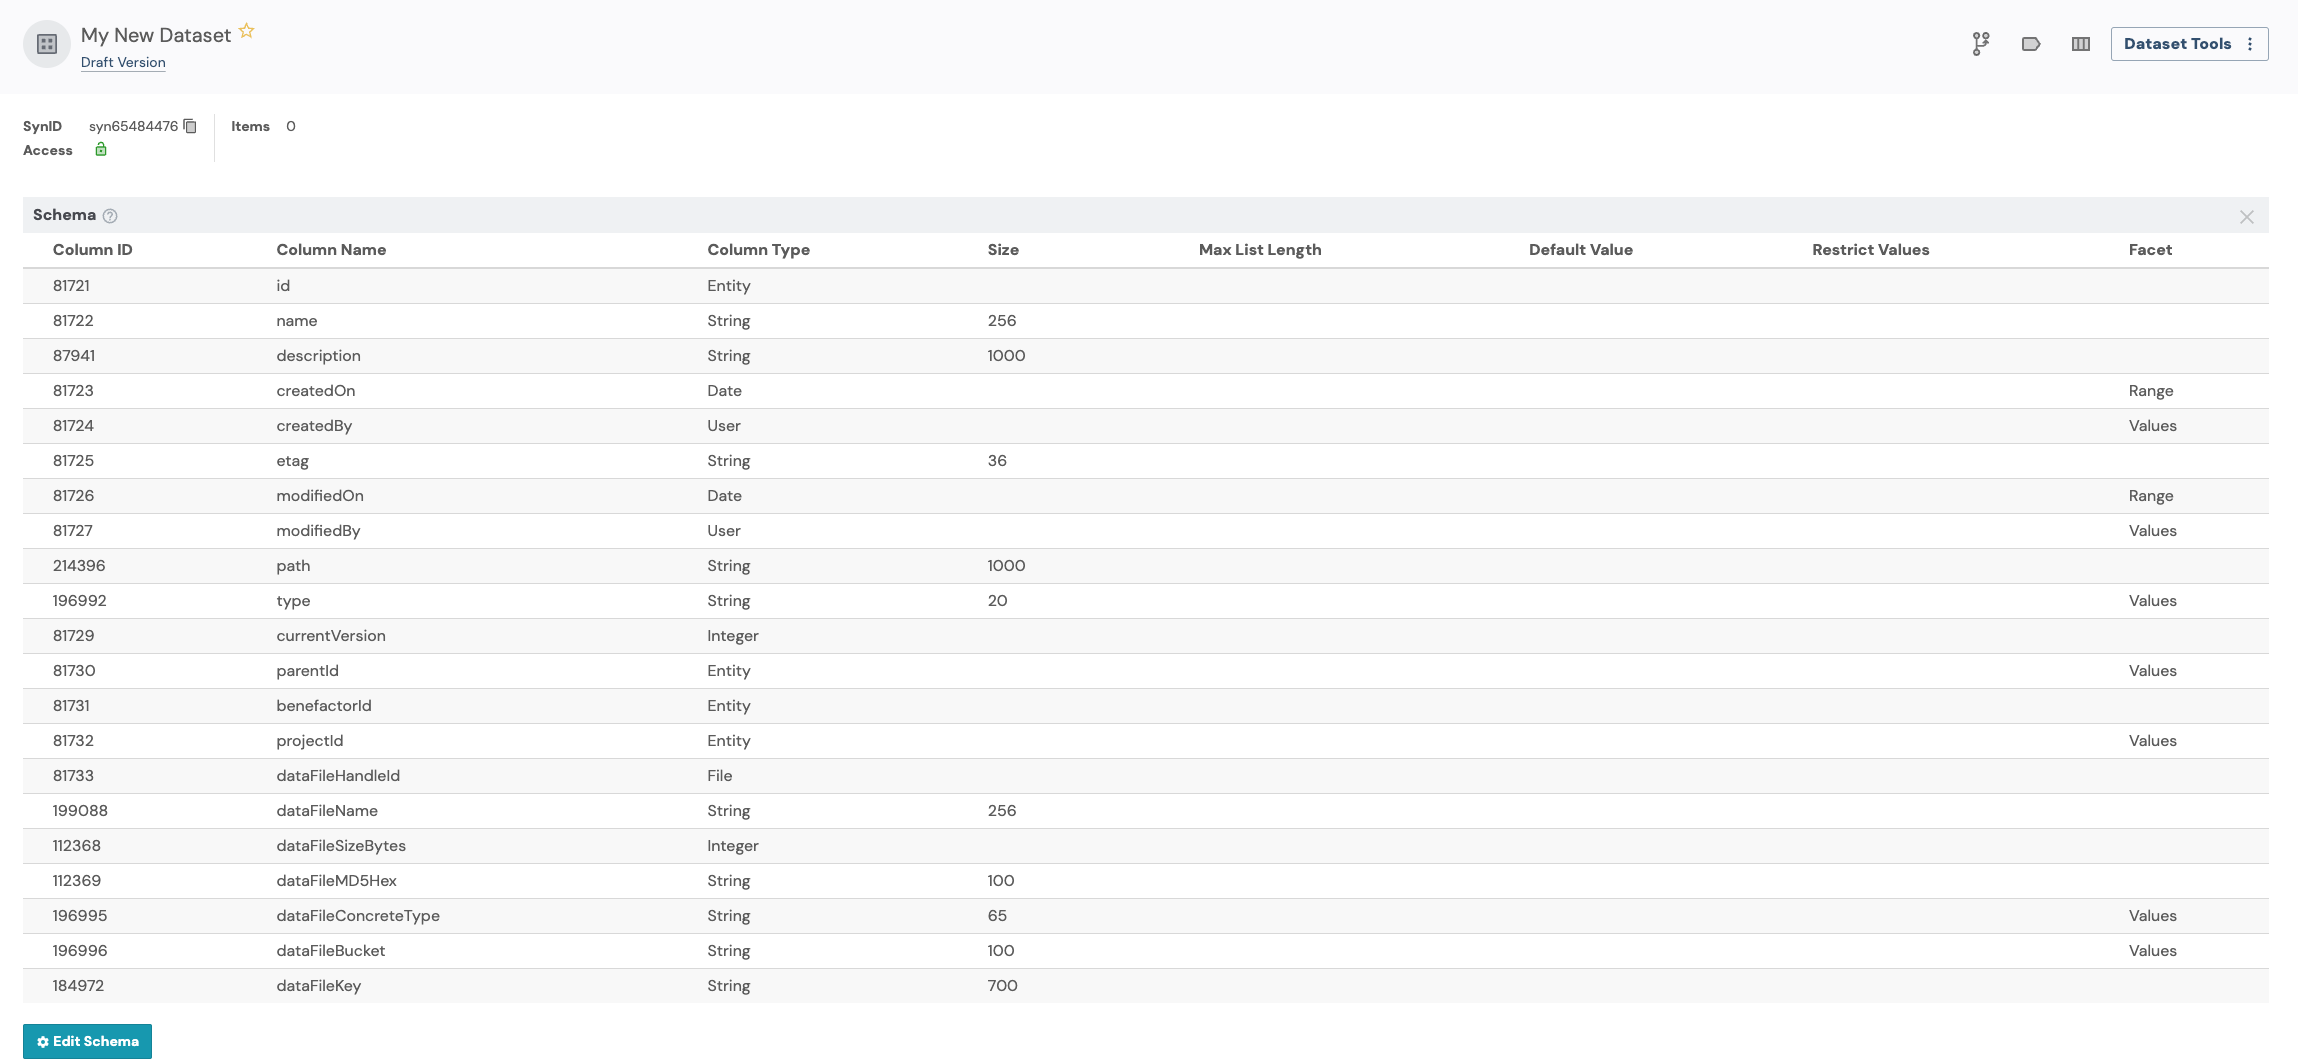Click the green open-lock Access icon

click(101, 149)
